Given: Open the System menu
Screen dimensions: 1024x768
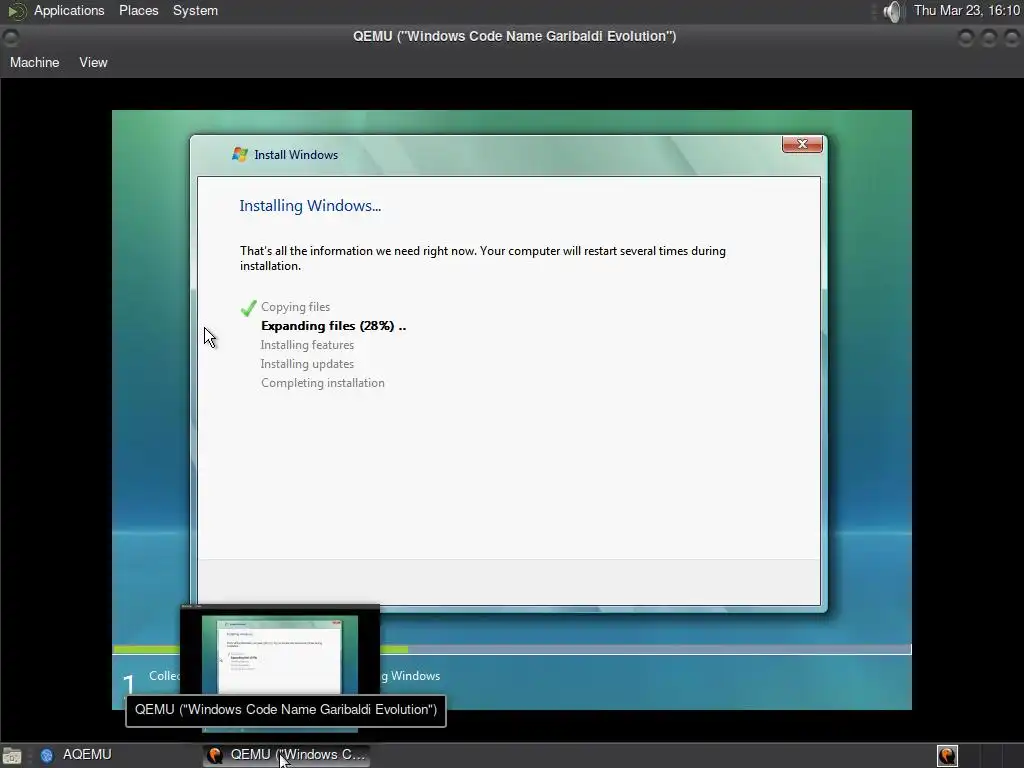Looking at the screenshot, I should coord(195,10).
